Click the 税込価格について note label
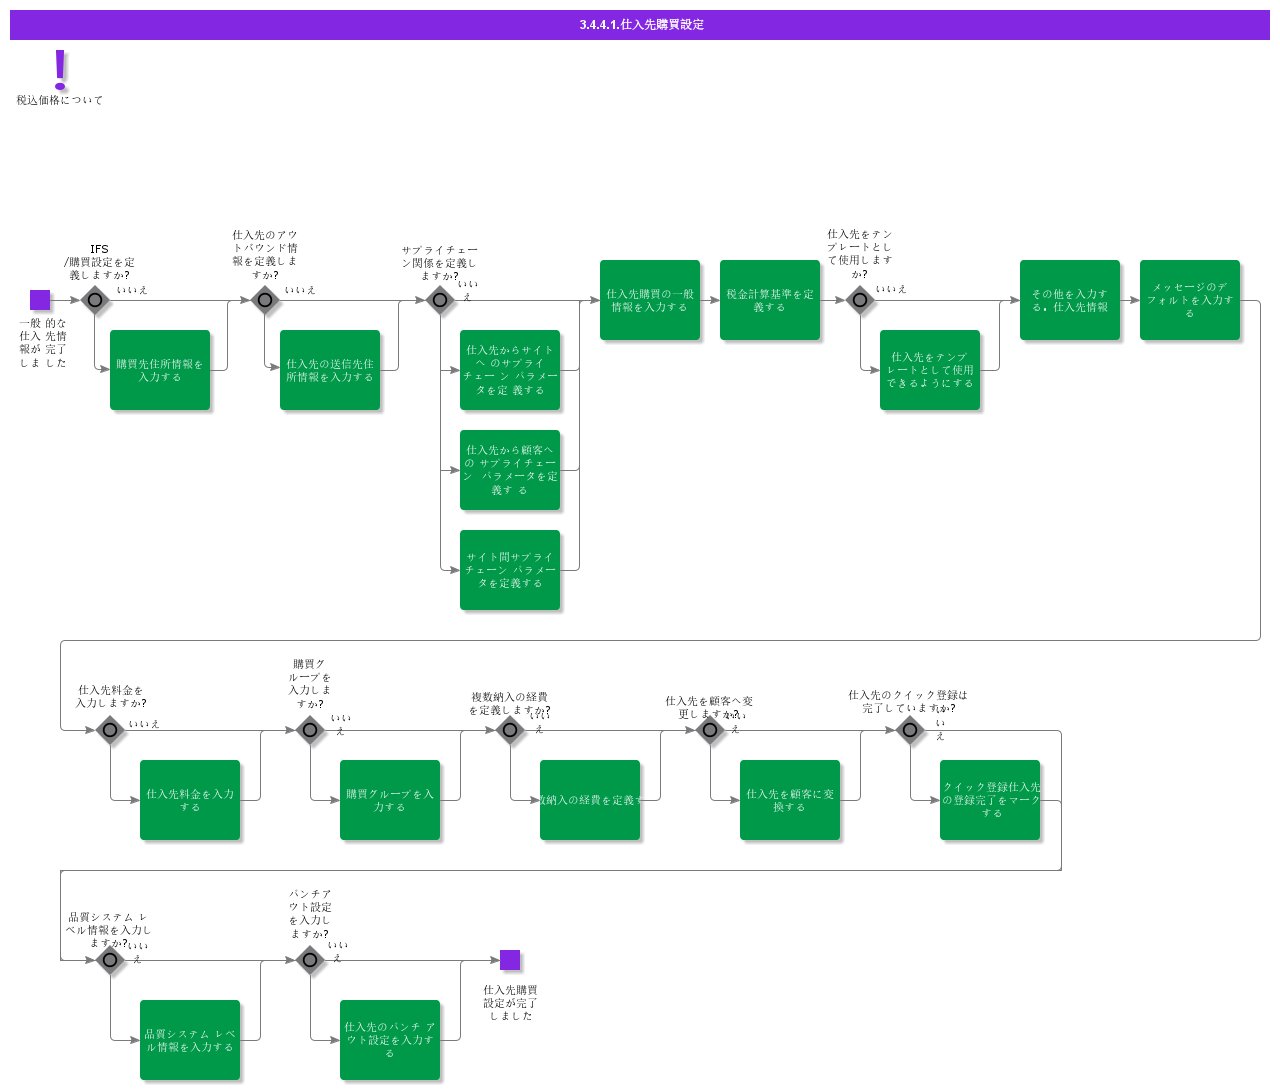The width and height of the screenshot is (1280, 1090). (60, 100)
